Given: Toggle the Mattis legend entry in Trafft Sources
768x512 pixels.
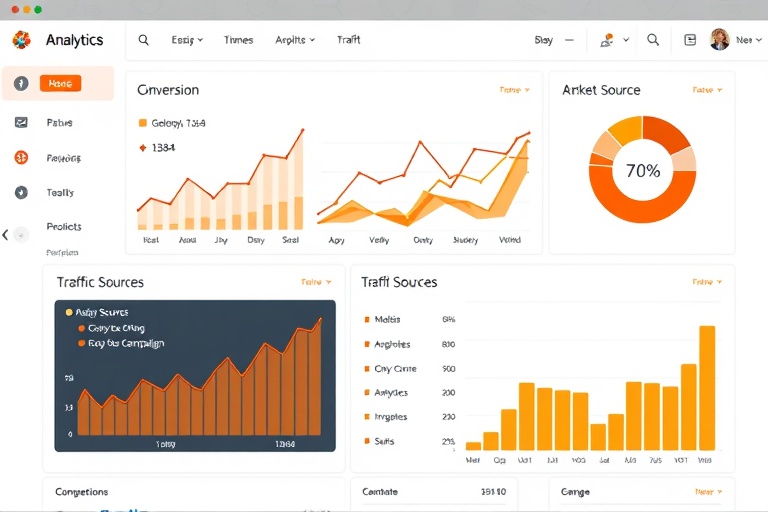Looking at the screenshot, I should click(x=367, y=320).
